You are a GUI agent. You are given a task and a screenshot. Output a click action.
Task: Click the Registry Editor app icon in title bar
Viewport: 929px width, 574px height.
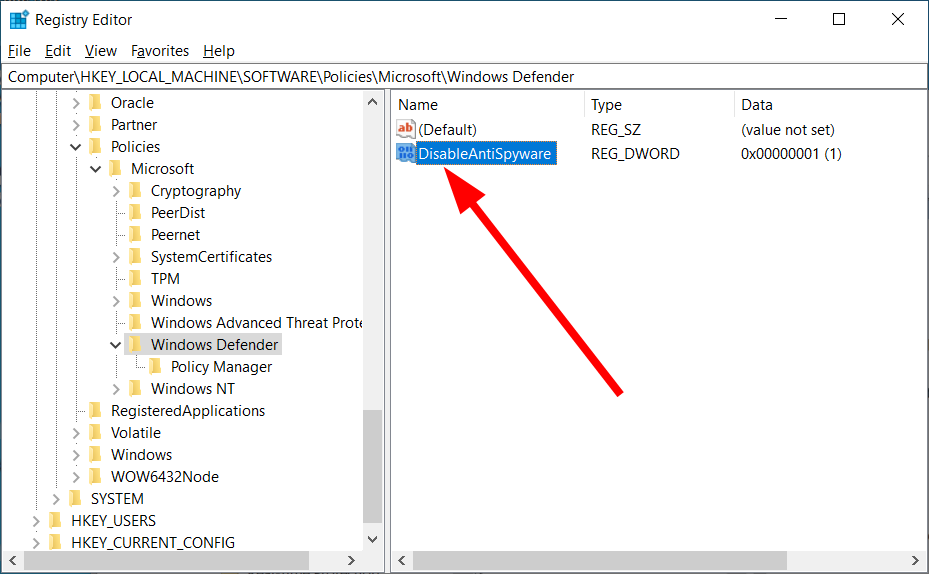[19, 20]
